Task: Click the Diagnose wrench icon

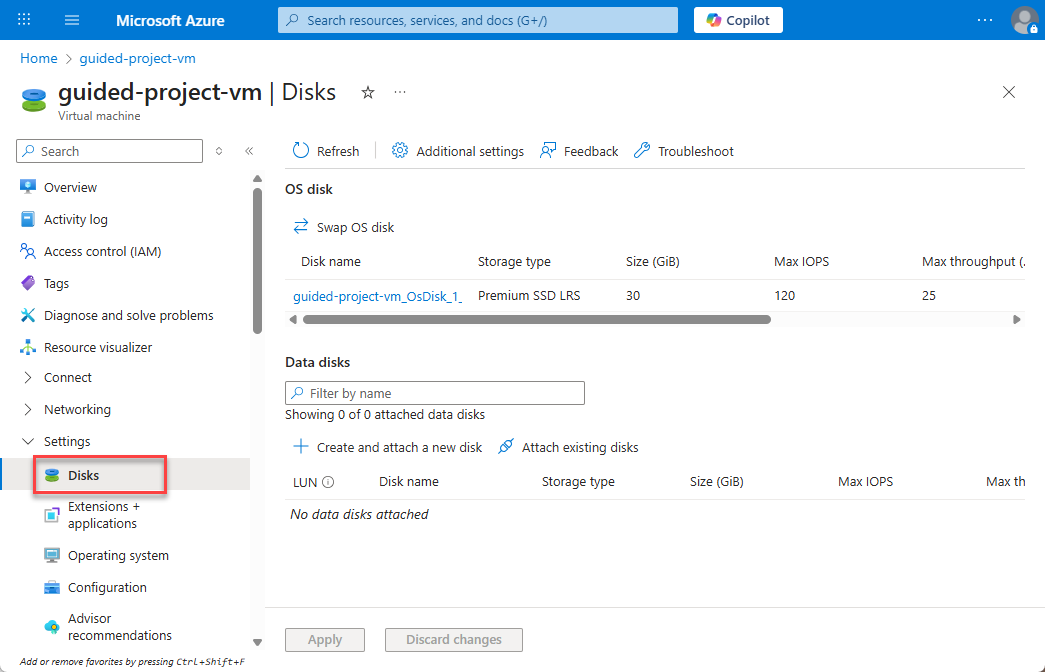Action: pos(27,315)
